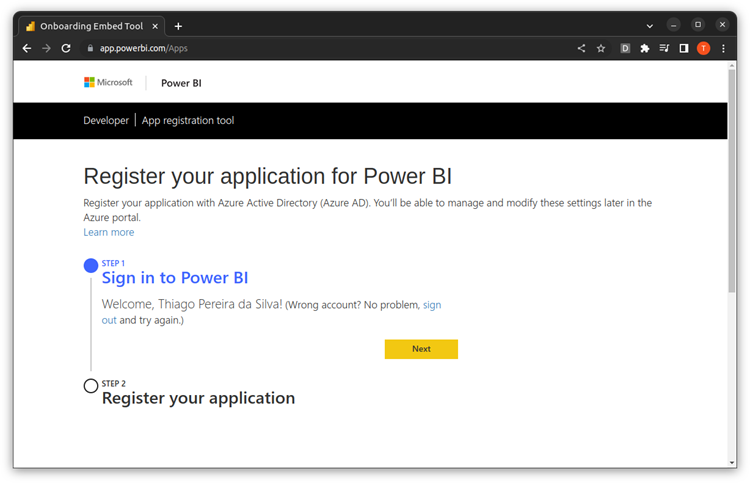View site info via padlock icon
Viewport: 750px width, 483px height.
(90, 48)
